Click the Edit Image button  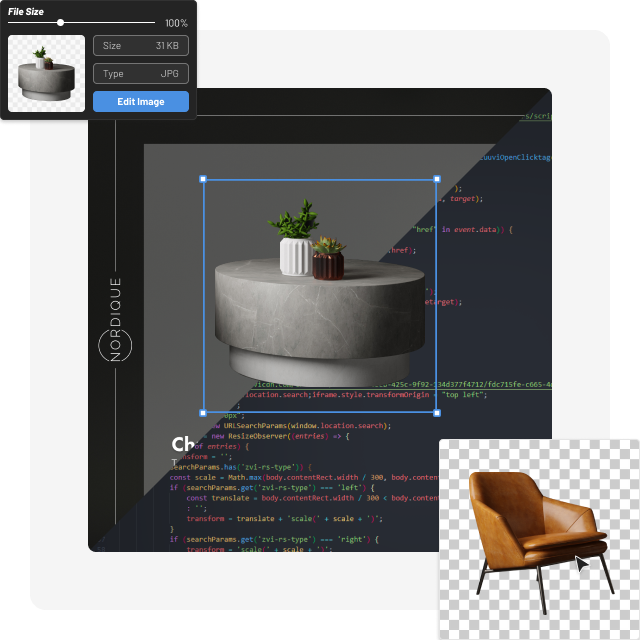[140, 101]
